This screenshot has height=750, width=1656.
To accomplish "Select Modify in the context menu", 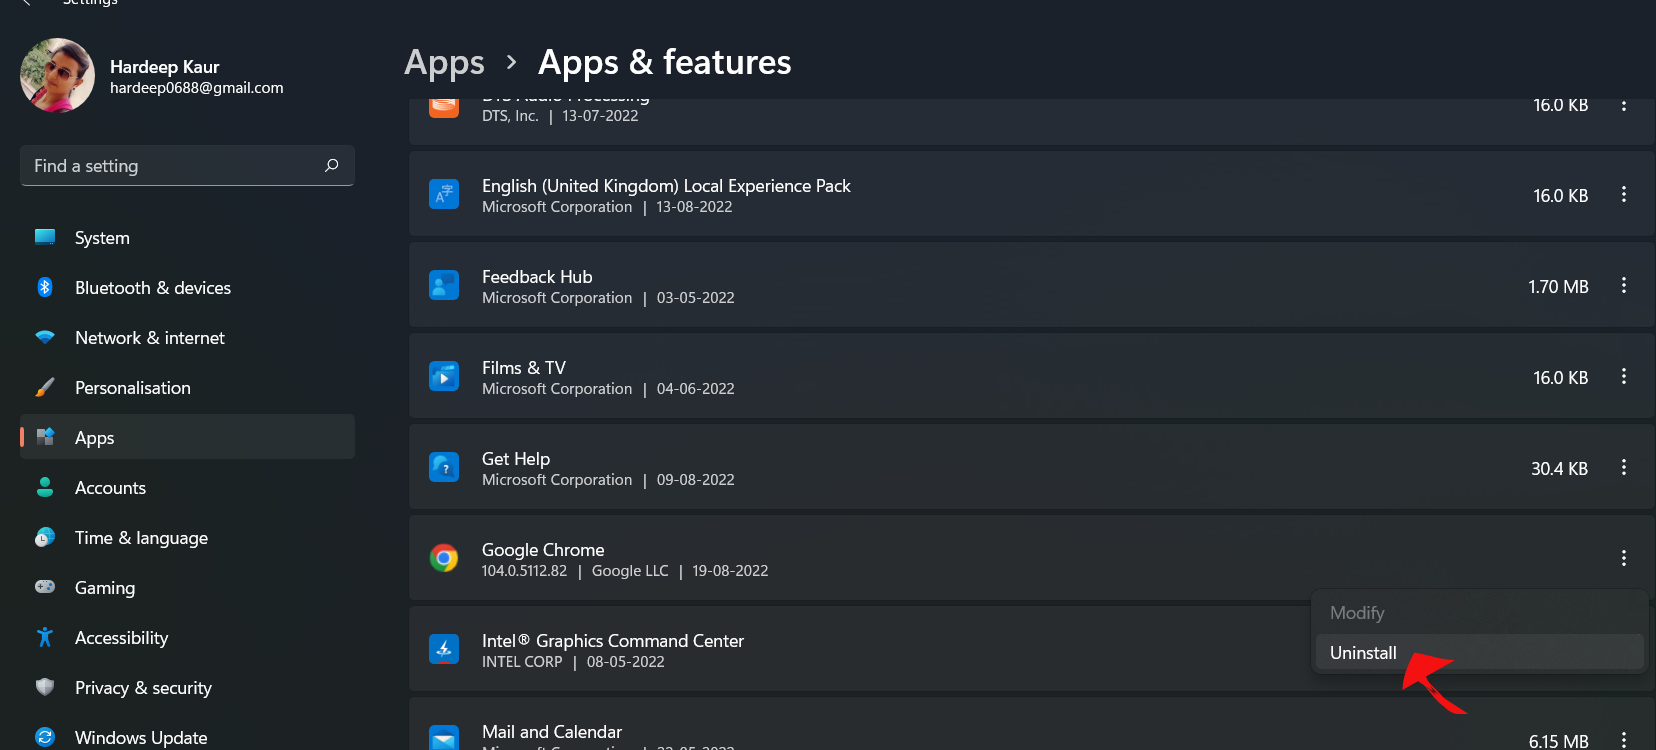I will [x=1357, y=613].
